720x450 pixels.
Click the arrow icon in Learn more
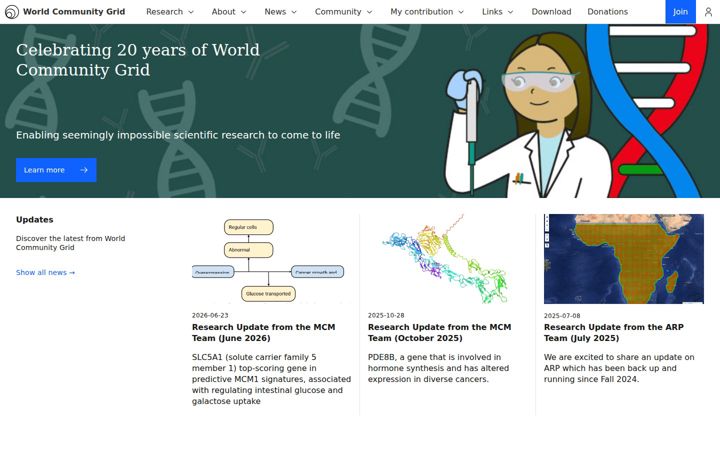pyautogui.click(x=84, y=170)
